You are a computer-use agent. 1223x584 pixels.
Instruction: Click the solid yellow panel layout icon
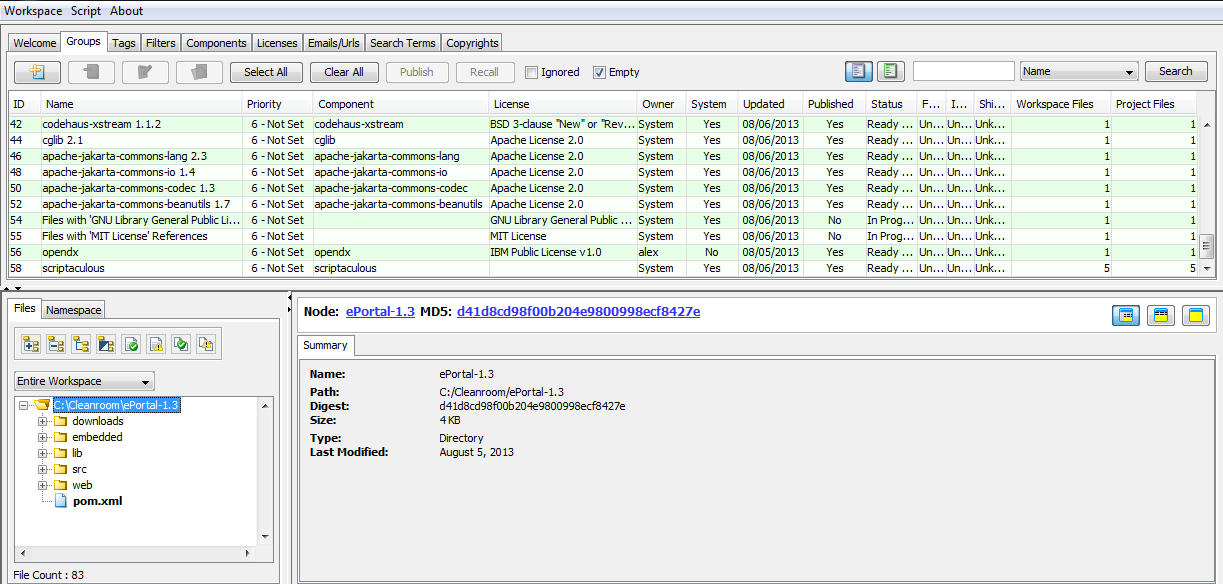pos(1195,316)
